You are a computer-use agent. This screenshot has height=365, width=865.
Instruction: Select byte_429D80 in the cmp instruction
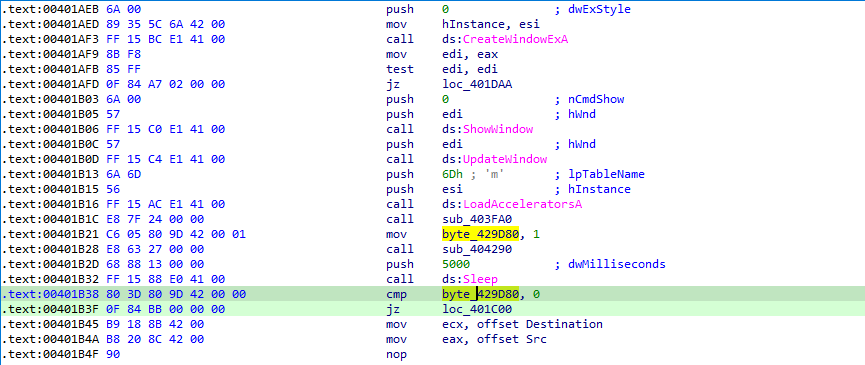[480, 294]
